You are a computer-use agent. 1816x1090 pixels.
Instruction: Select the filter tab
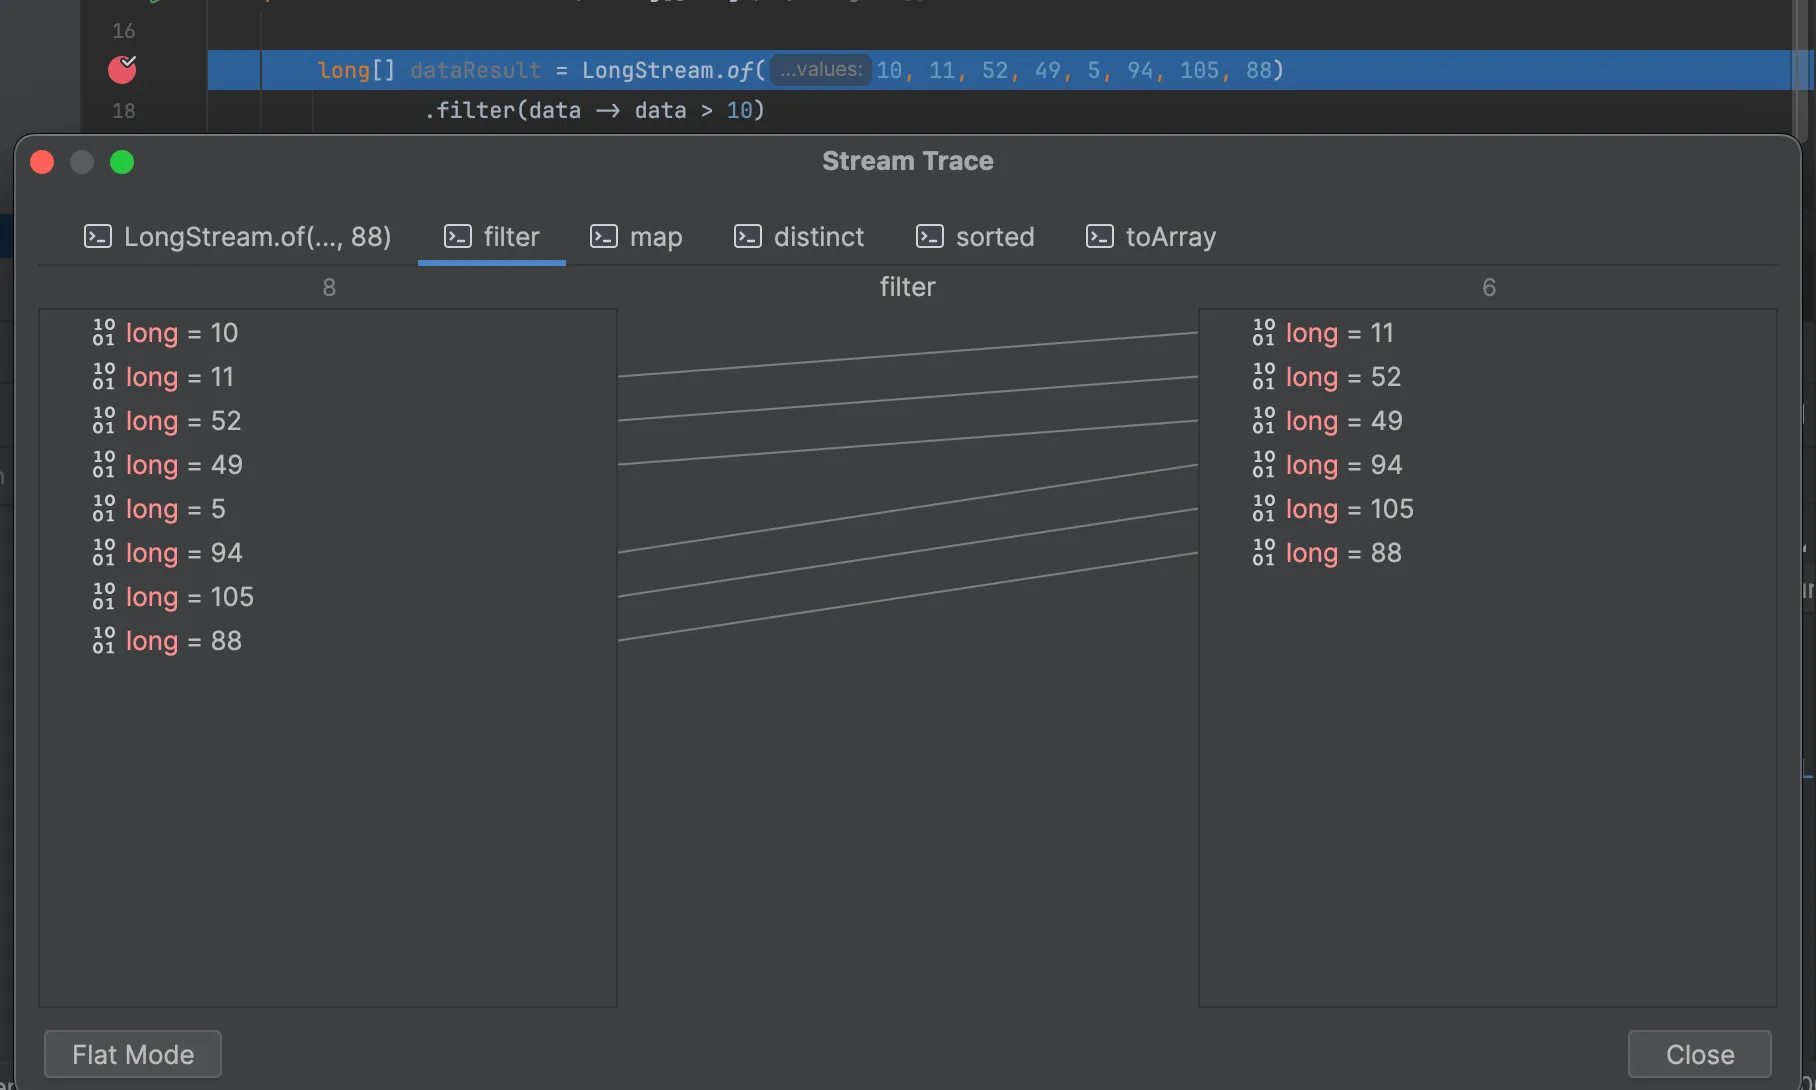click(x=491, y=237)
